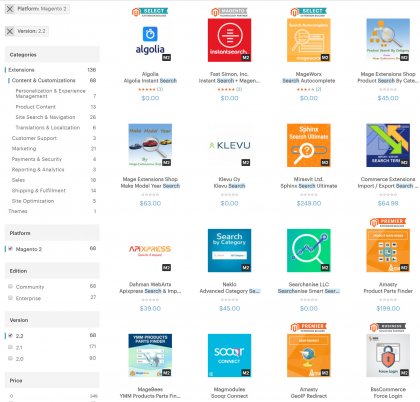Open the Apixpress logo tile
420x402 pixels.
coord(150,250)
